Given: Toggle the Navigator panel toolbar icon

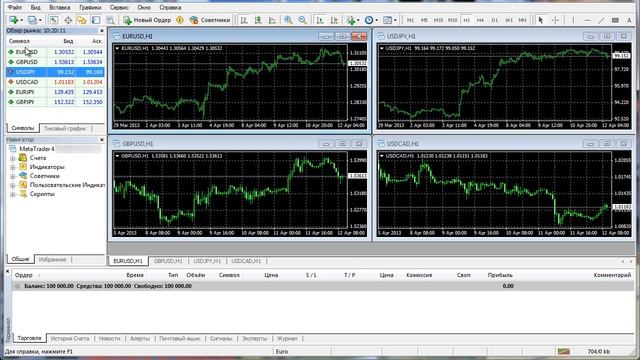Looking at the screenshot, I should point(82,20).
